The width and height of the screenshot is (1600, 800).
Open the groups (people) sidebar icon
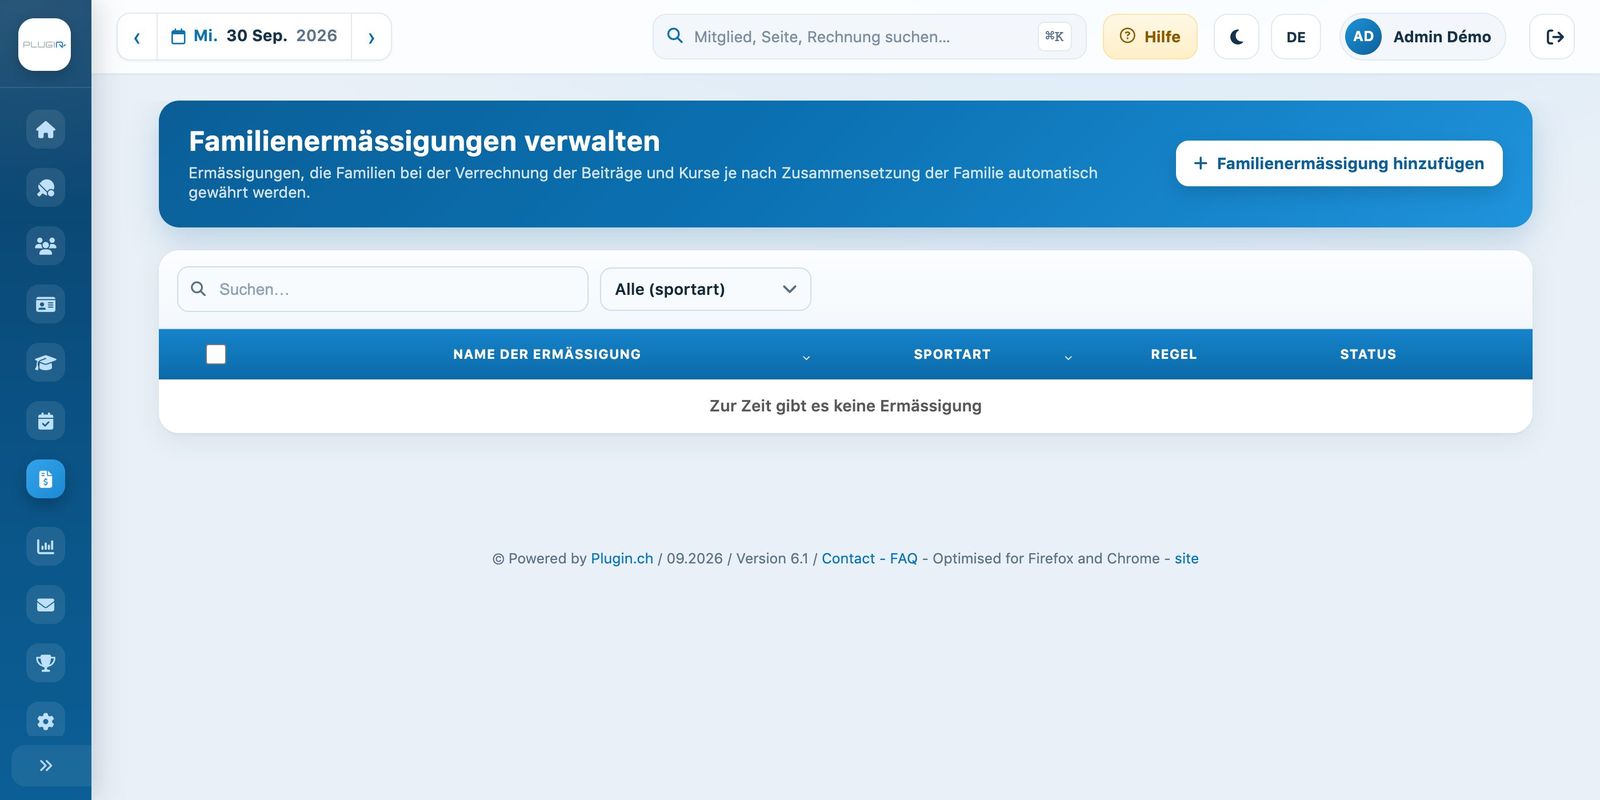coord(45,245)
